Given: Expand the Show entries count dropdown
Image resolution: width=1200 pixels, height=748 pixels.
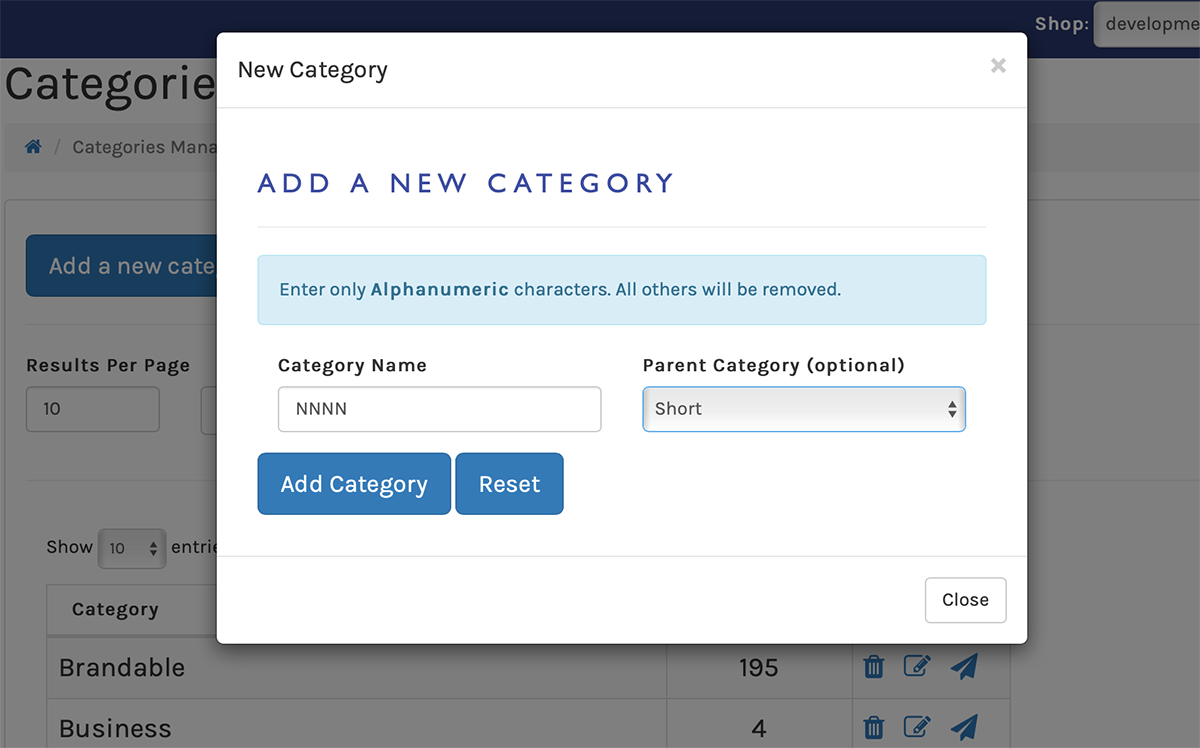Looking at the screenshot, I should click(132, 548).
